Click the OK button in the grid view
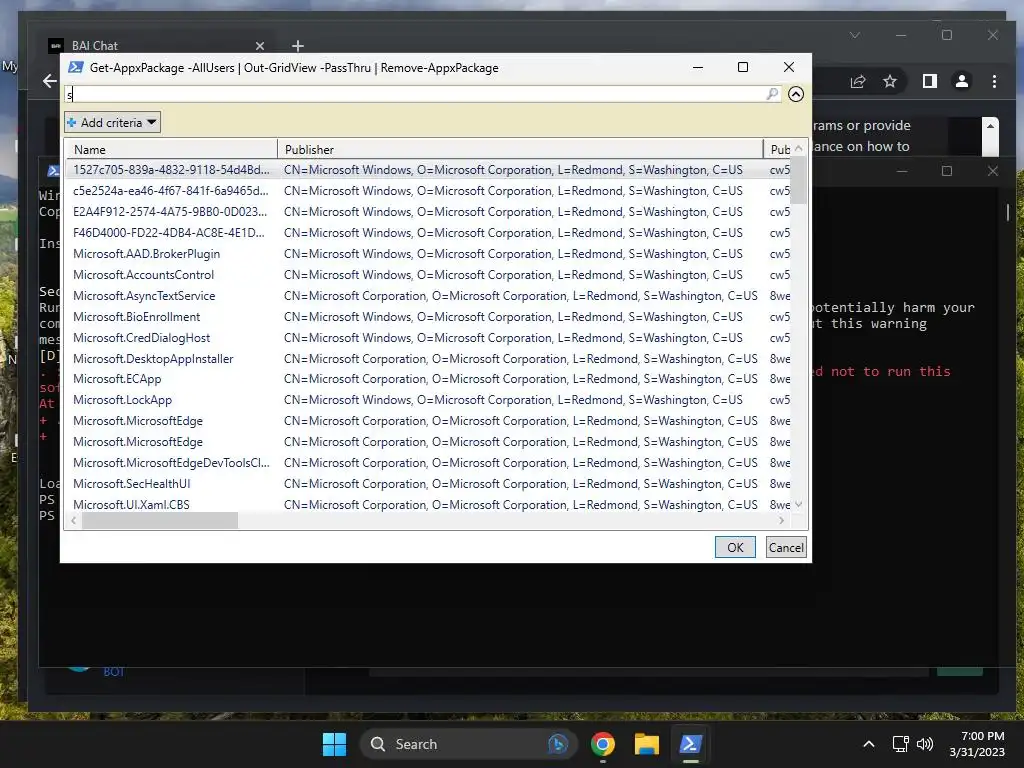This screenshot has height=768, width=1024. (x=735, y=547)
